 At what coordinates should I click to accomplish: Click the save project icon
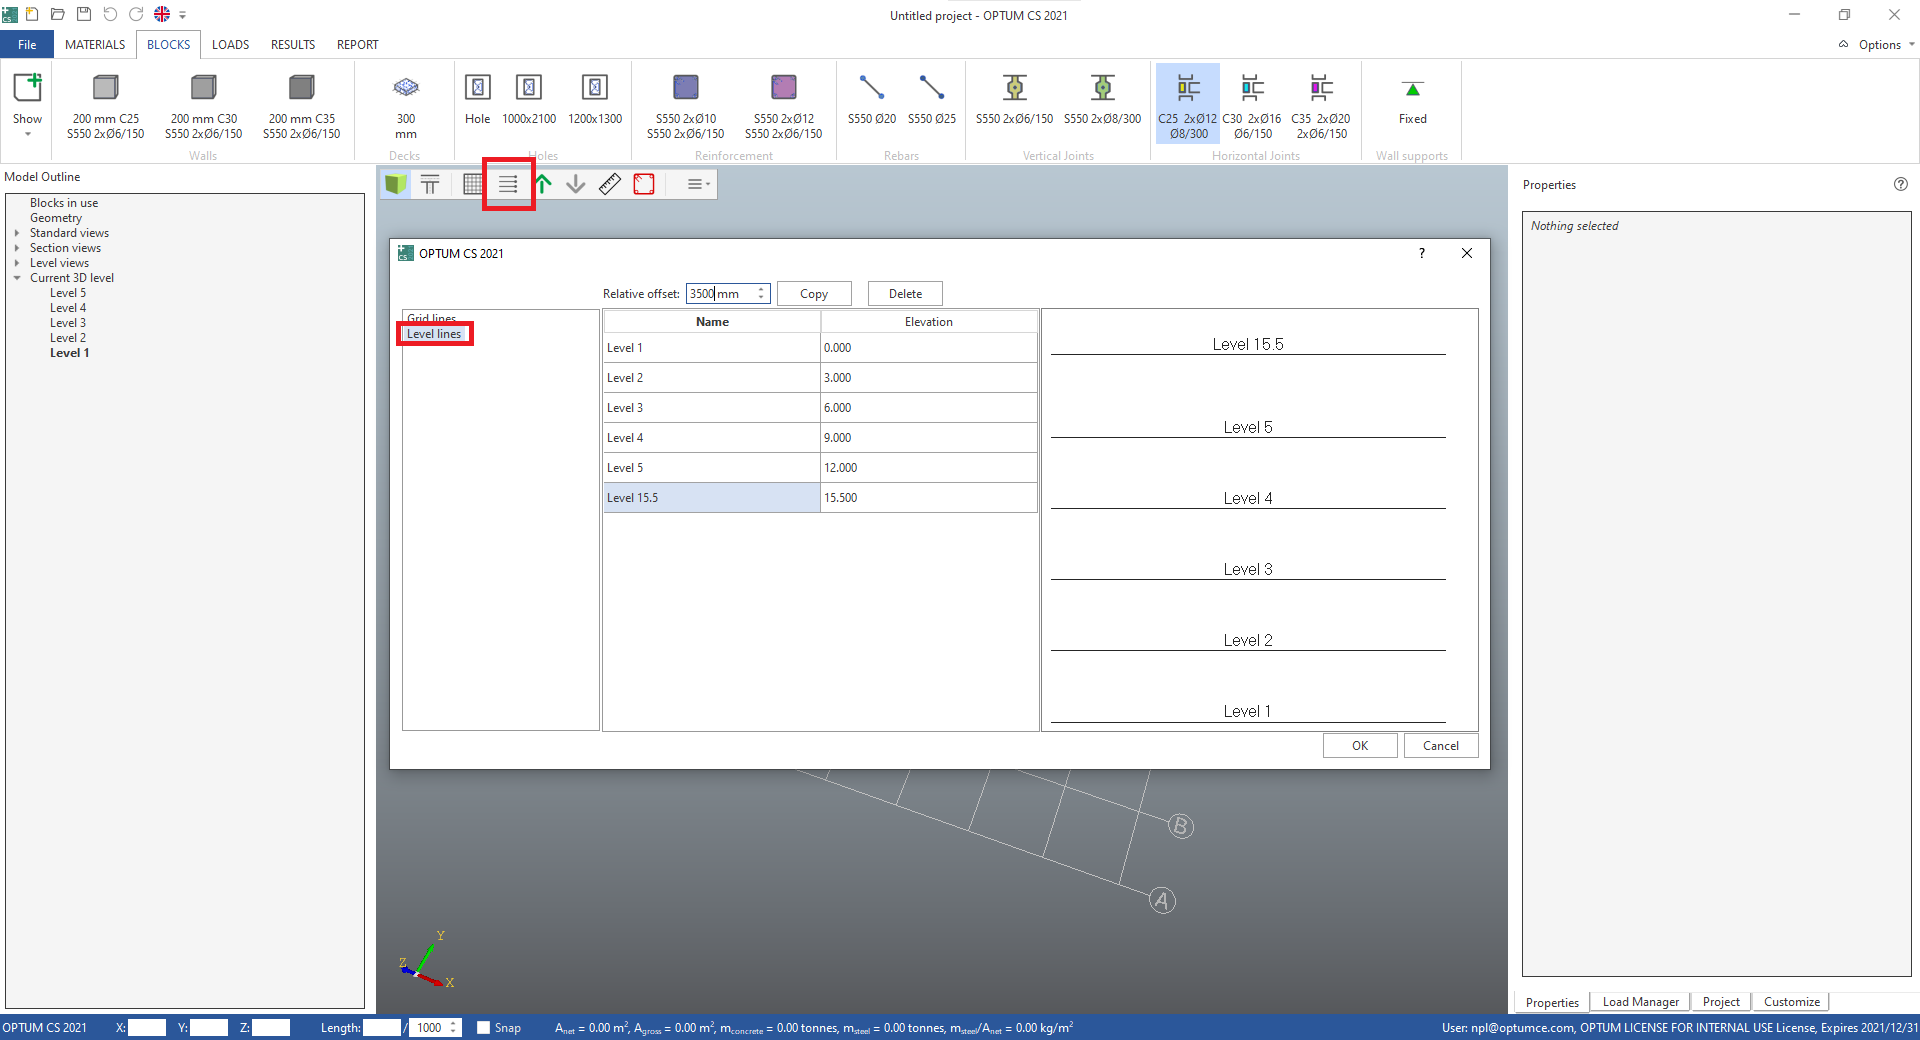[83, 14]
